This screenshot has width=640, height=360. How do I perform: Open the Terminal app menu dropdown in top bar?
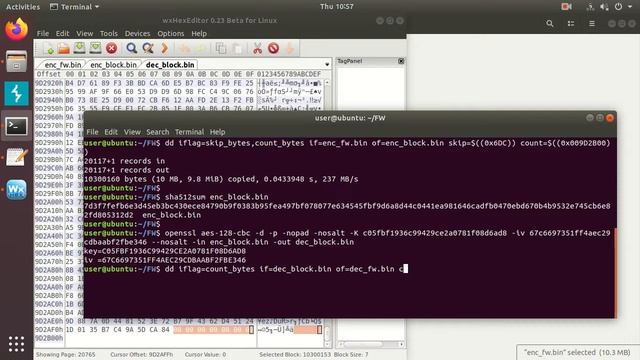(x=74, y=7)
